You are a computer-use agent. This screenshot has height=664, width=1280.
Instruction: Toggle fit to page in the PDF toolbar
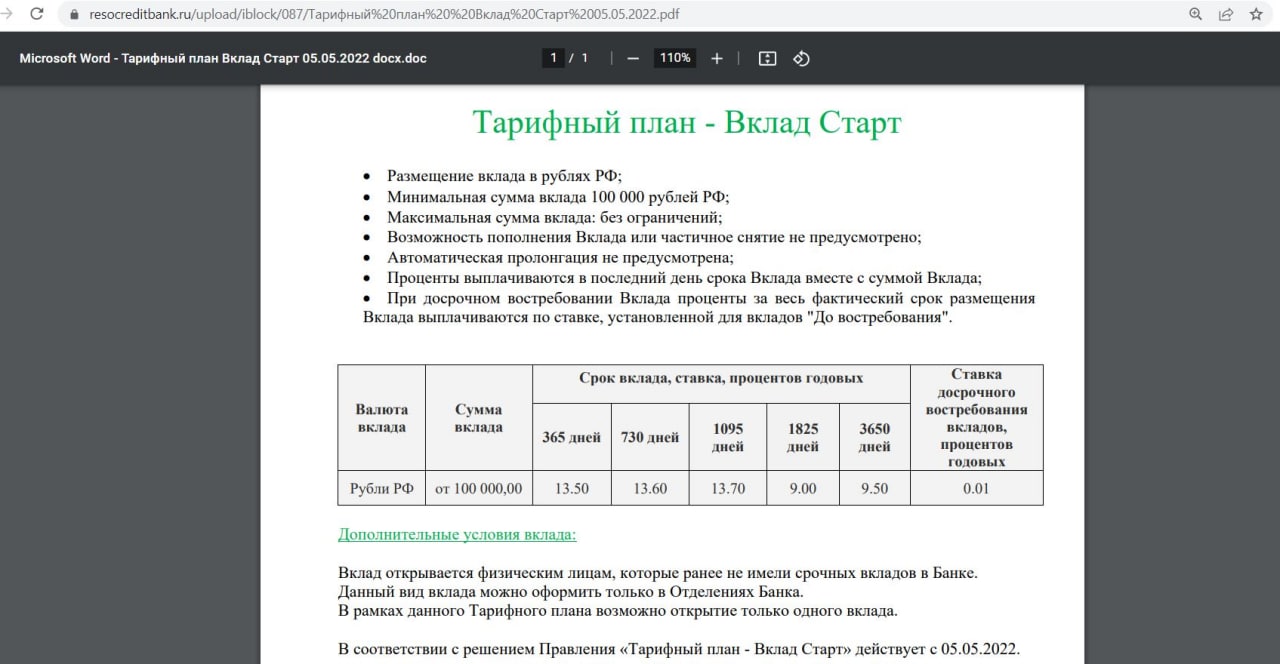[767, 59]
